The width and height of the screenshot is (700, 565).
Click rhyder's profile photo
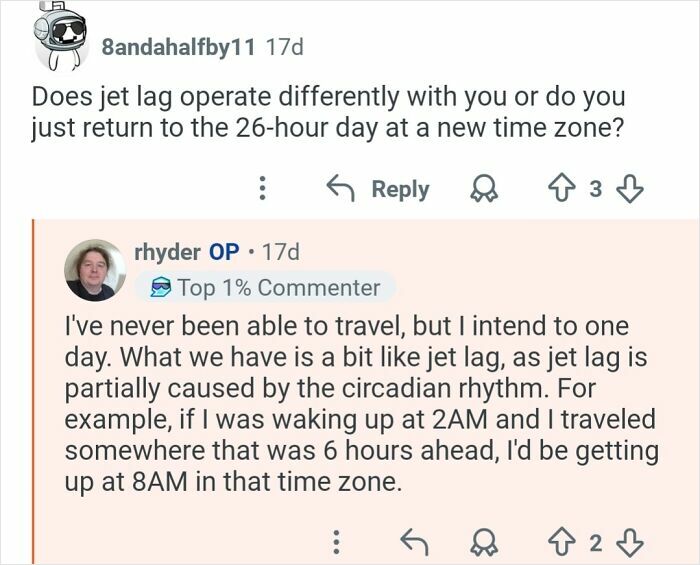[95, 269]
